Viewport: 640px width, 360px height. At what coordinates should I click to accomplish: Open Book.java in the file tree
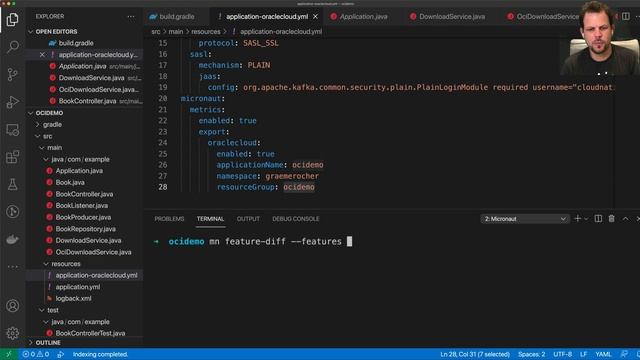pos(70,182)
